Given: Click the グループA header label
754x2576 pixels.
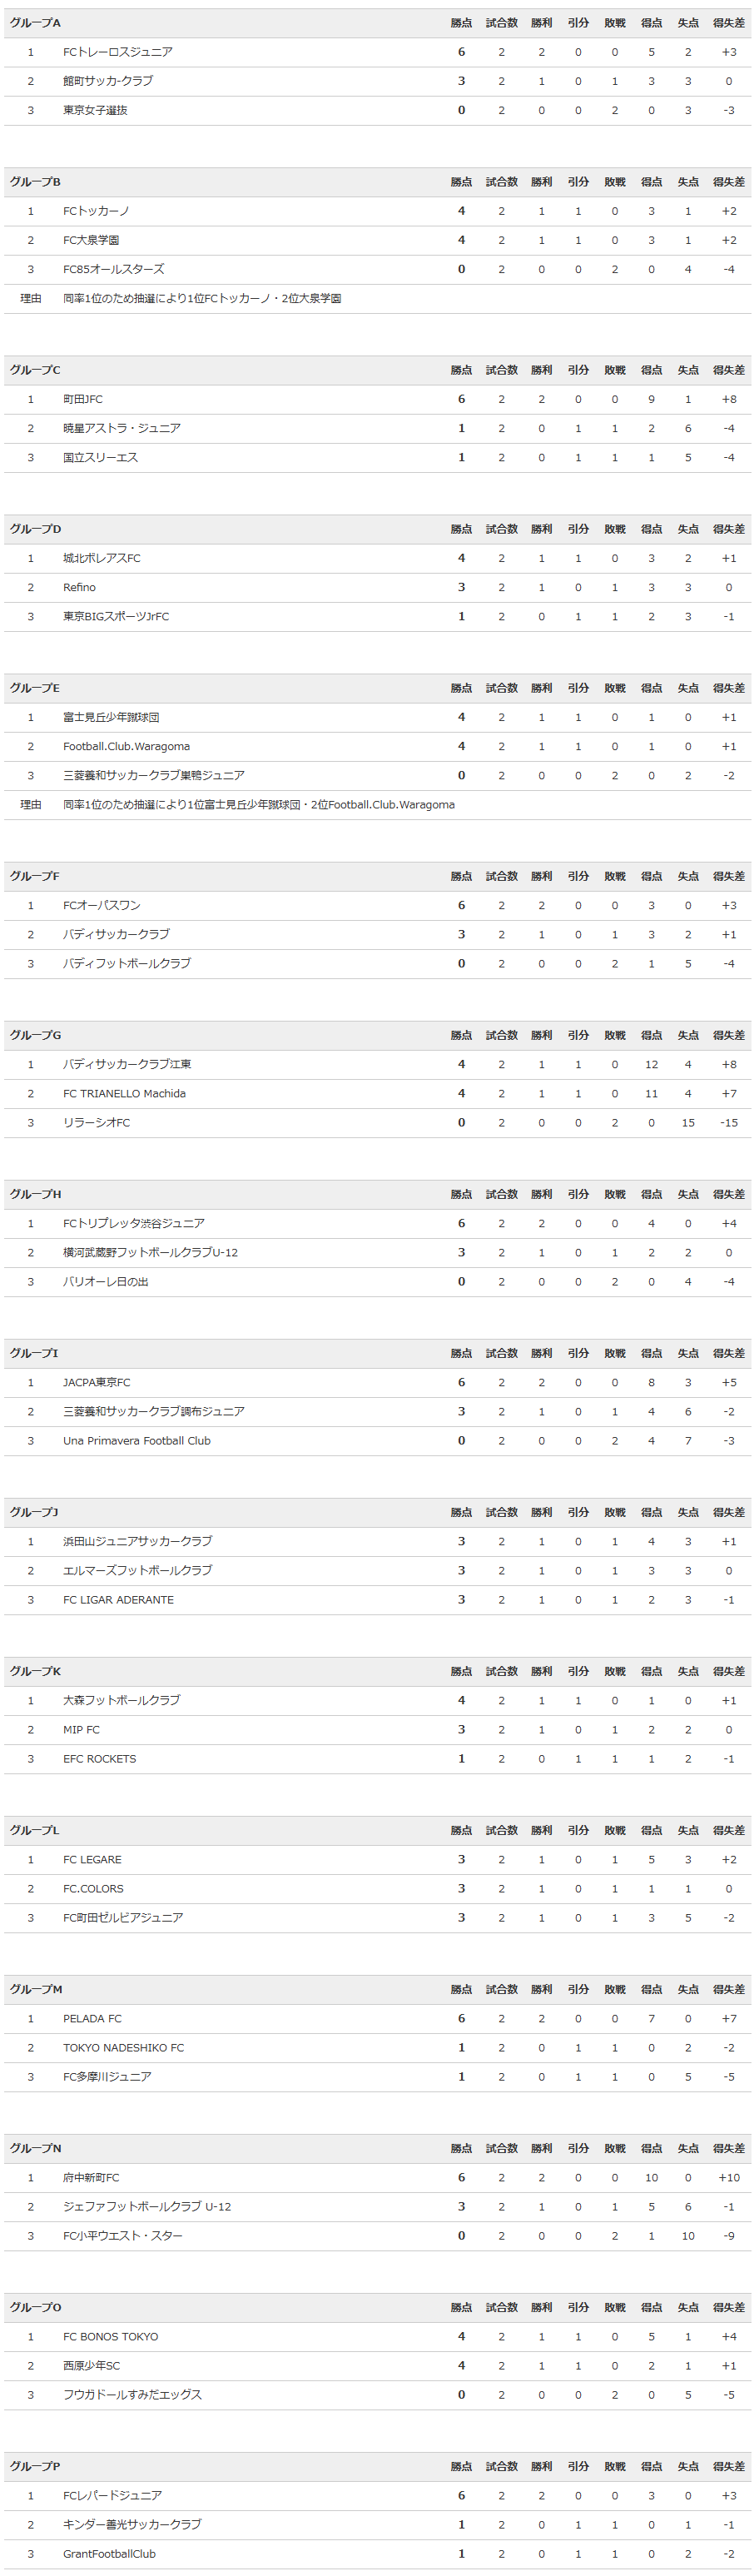Looking at the screenshot, I should click(35, 23).
